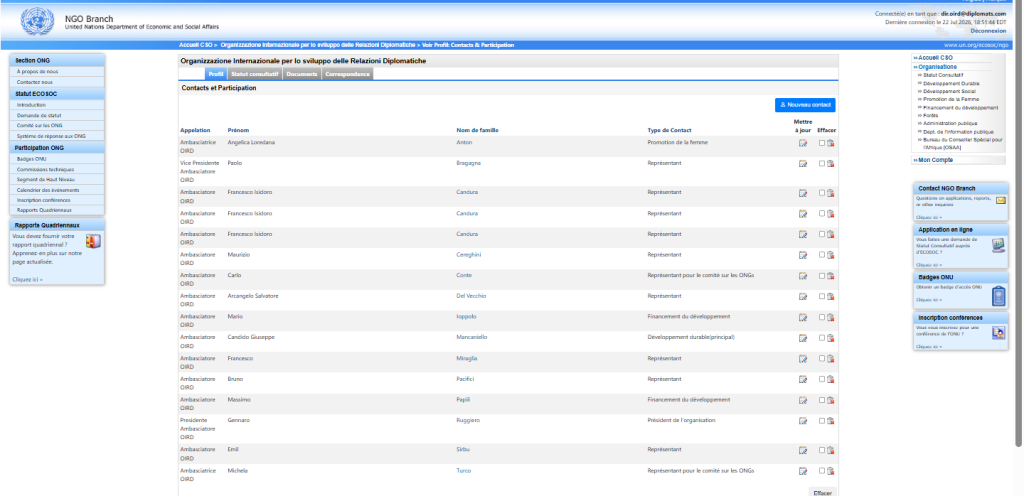The image size is (1024, 496).
Task: Click the icon in Inscription conférences box
Action: [x=999, y=333]
